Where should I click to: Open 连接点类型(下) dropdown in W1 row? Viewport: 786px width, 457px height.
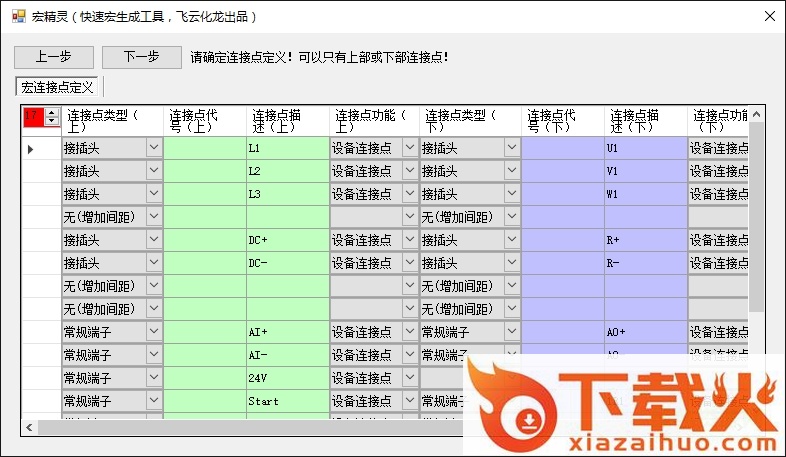512,194
